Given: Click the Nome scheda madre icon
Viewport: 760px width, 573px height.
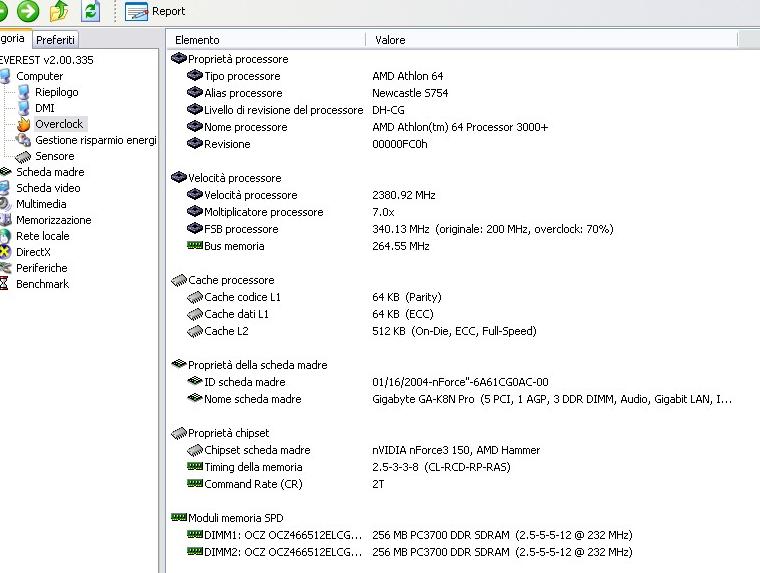Looking at the screenshot, I should [195, 398].
